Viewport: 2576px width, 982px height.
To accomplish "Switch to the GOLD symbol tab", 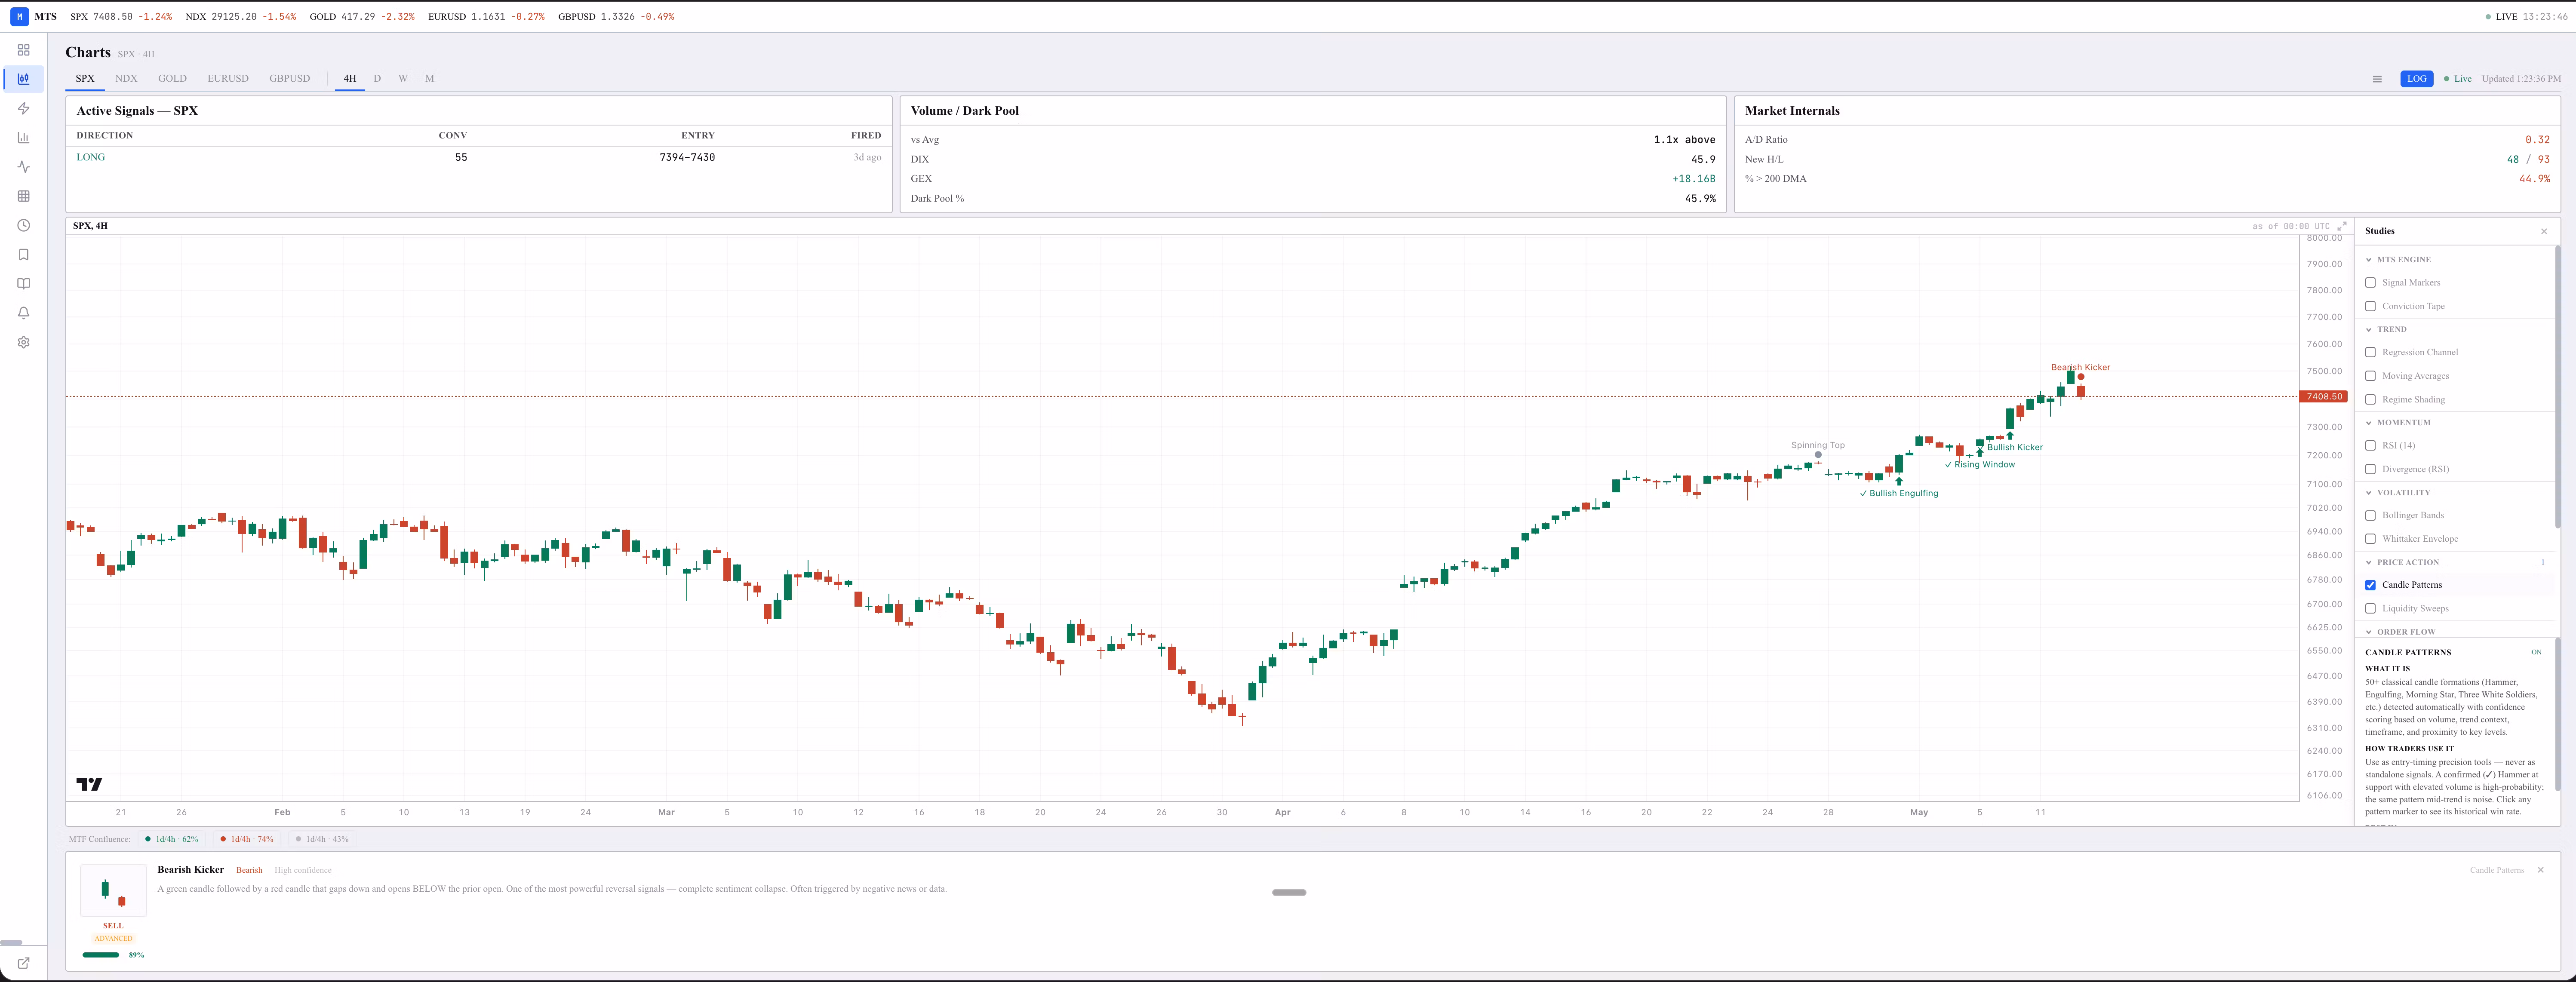I will [172, 79].
